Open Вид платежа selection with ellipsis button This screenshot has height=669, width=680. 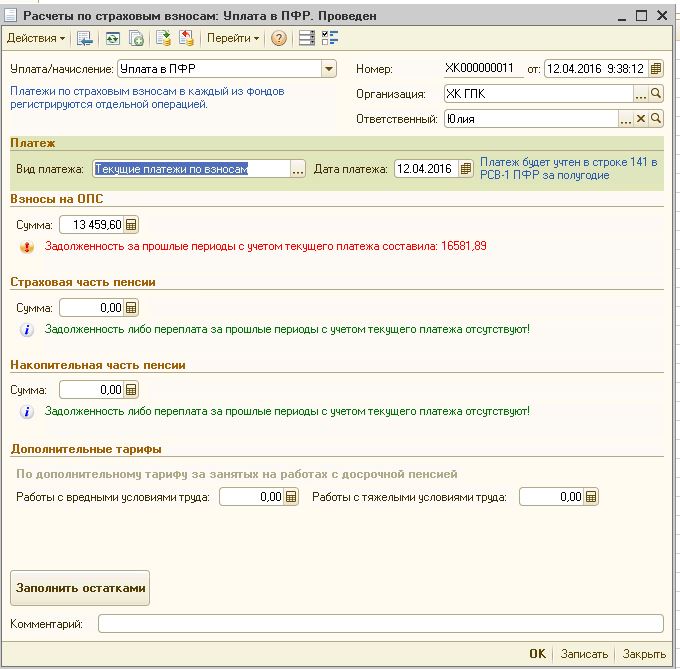pyautogui.click(x=297, y=169)
